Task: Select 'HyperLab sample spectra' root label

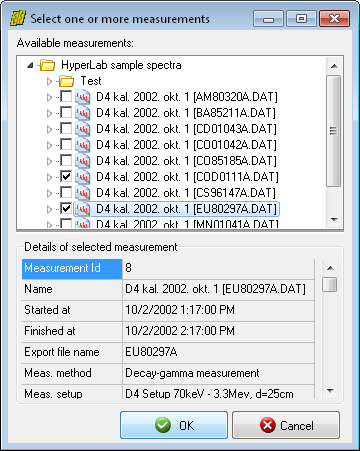Action: pos(121,65)
